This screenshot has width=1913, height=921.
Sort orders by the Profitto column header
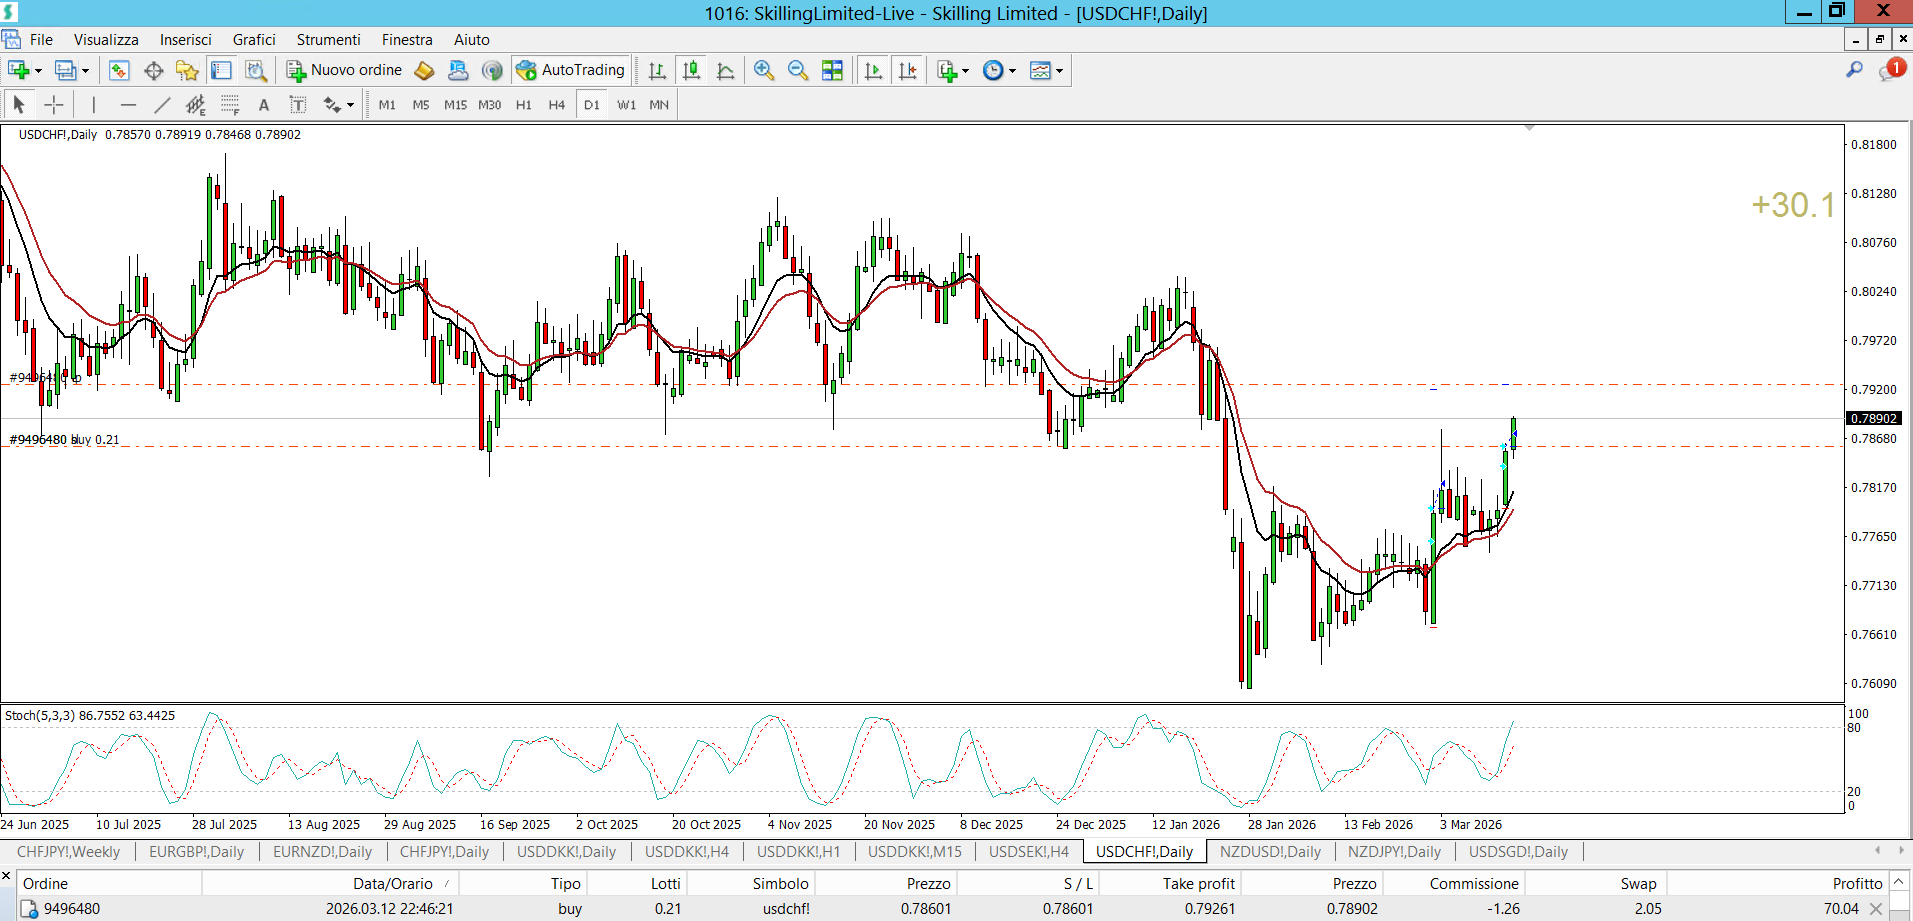(1857, 883)
